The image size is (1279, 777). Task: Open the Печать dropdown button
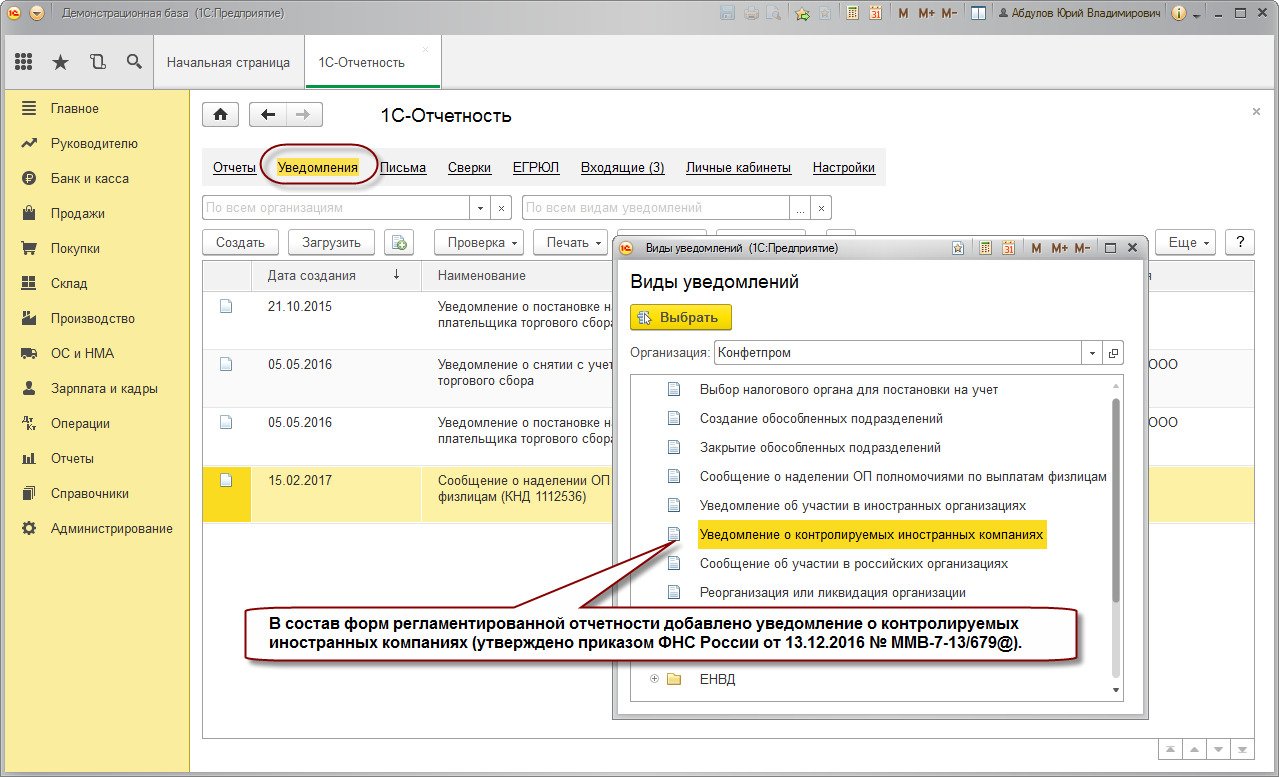coord(573,242)
